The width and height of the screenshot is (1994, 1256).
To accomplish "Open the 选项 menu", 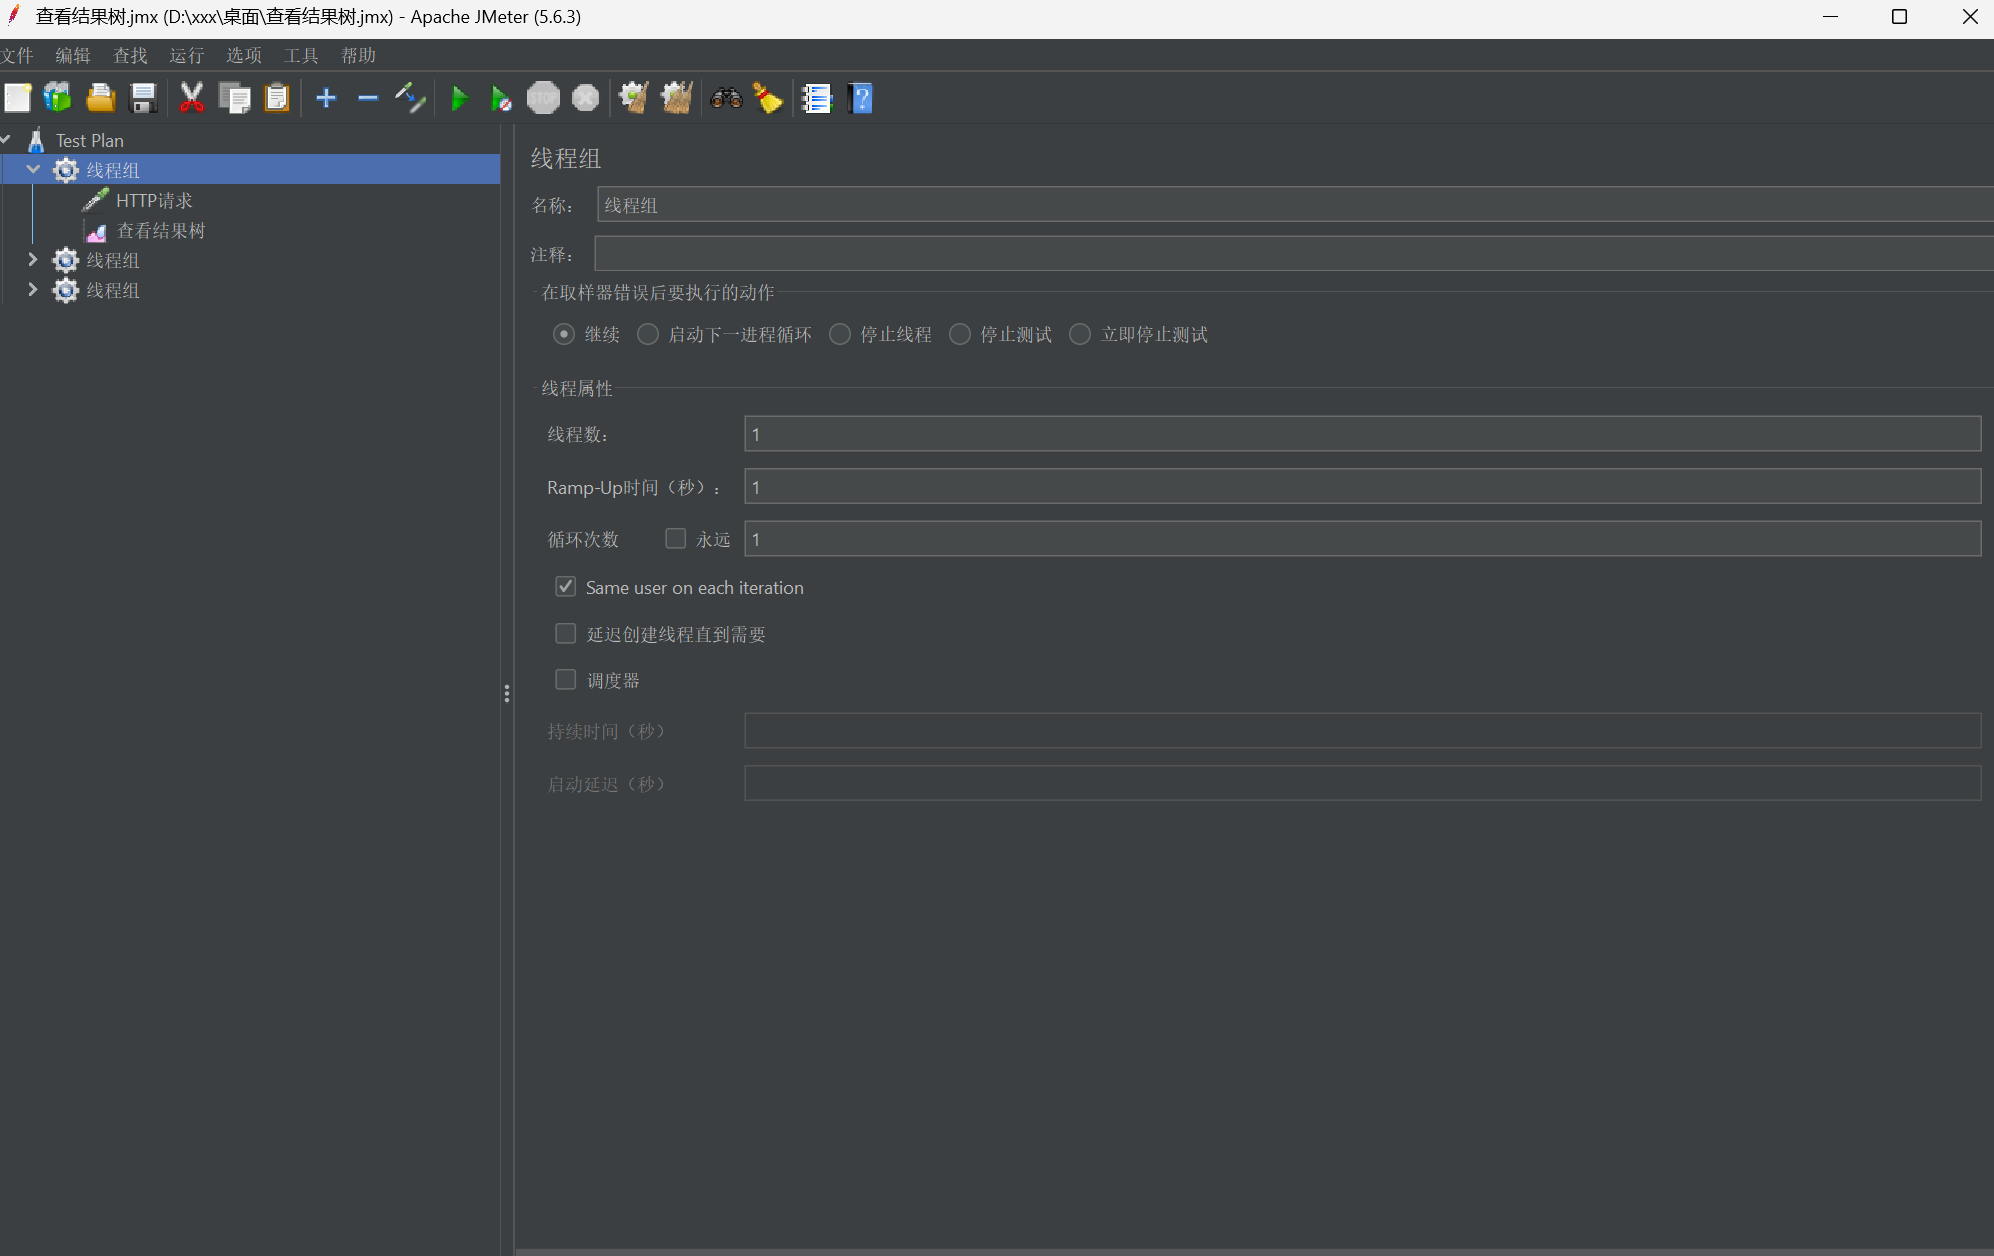I will tap(243, 55).
